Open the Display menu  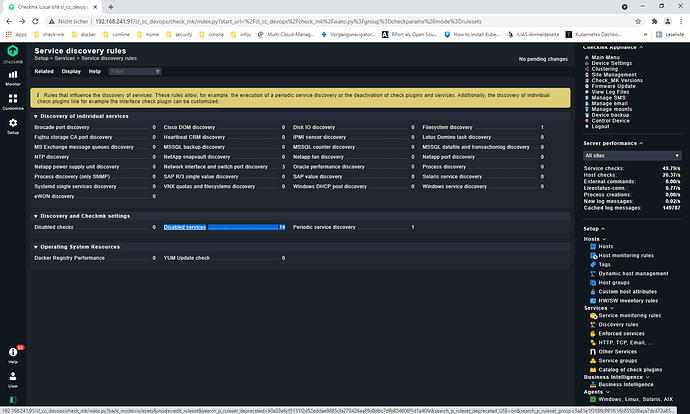(x=71, y=71)
